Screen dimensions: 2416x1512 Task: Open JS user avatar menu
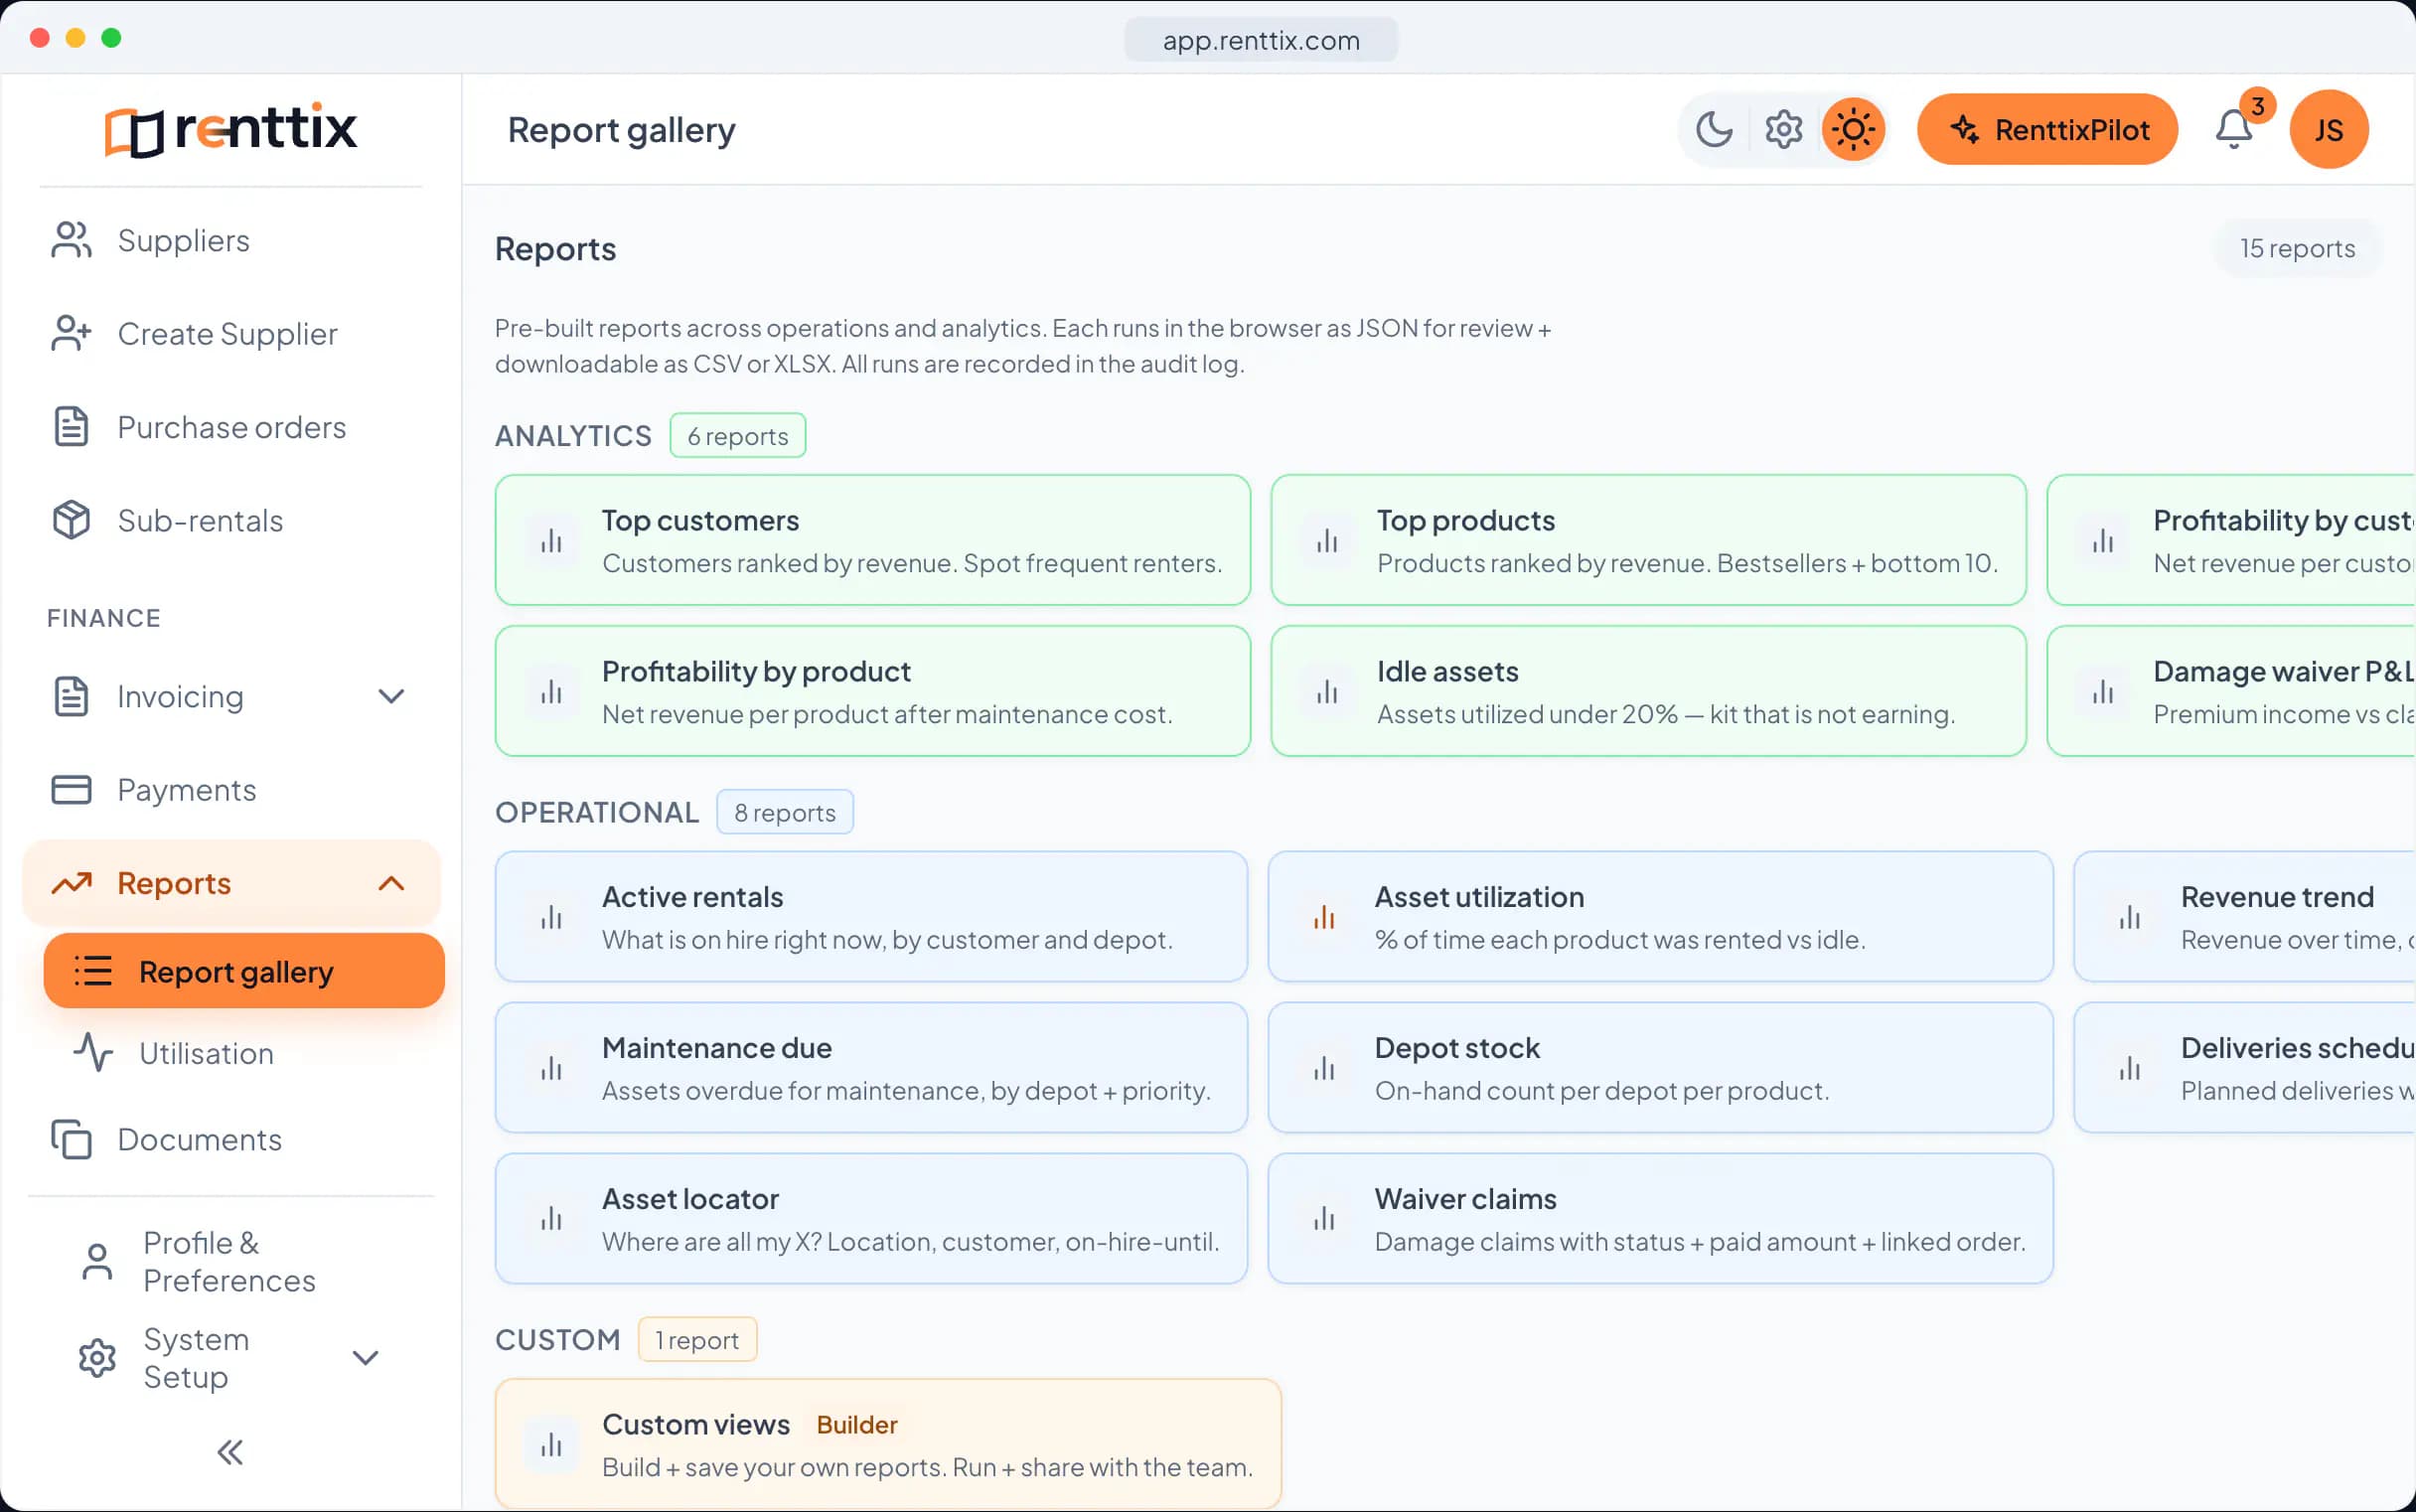coord(2328,129)
